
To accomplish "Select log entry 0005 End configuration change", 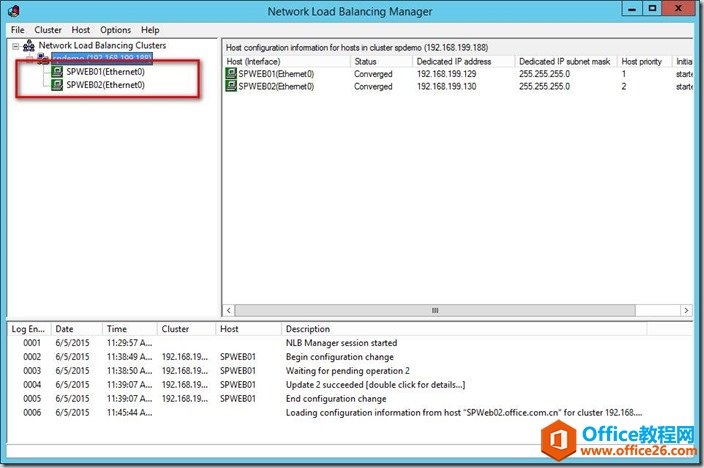I will 350,398.
